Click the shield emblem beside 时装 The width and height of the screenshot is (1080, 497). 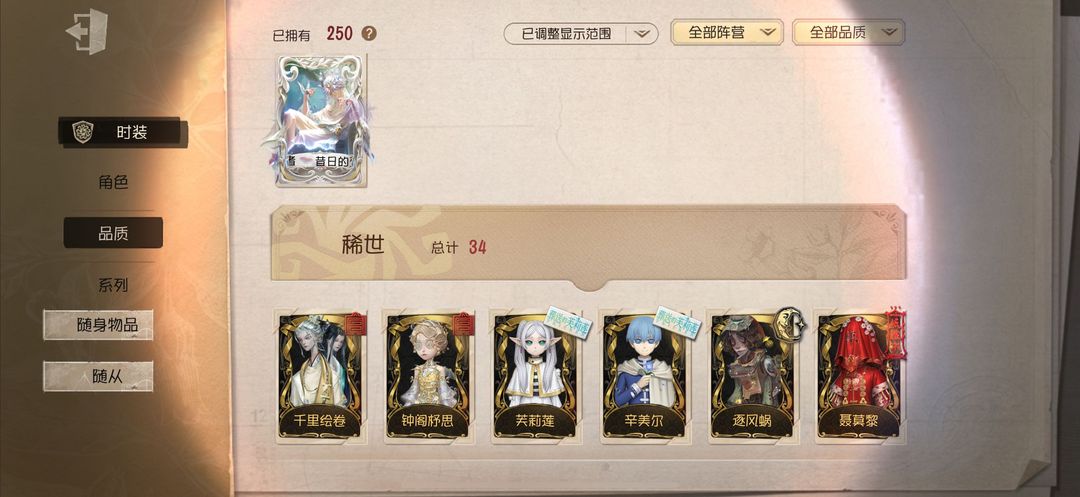tap(83, 131)
